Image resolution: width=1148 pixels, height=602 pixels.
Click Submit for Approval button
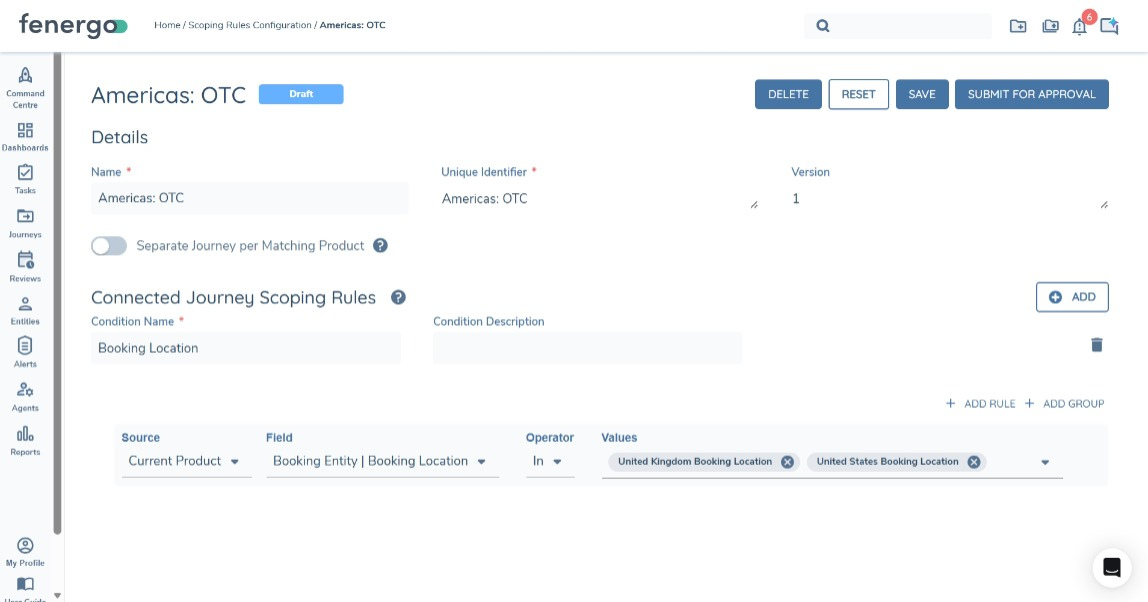point(1031,94)
